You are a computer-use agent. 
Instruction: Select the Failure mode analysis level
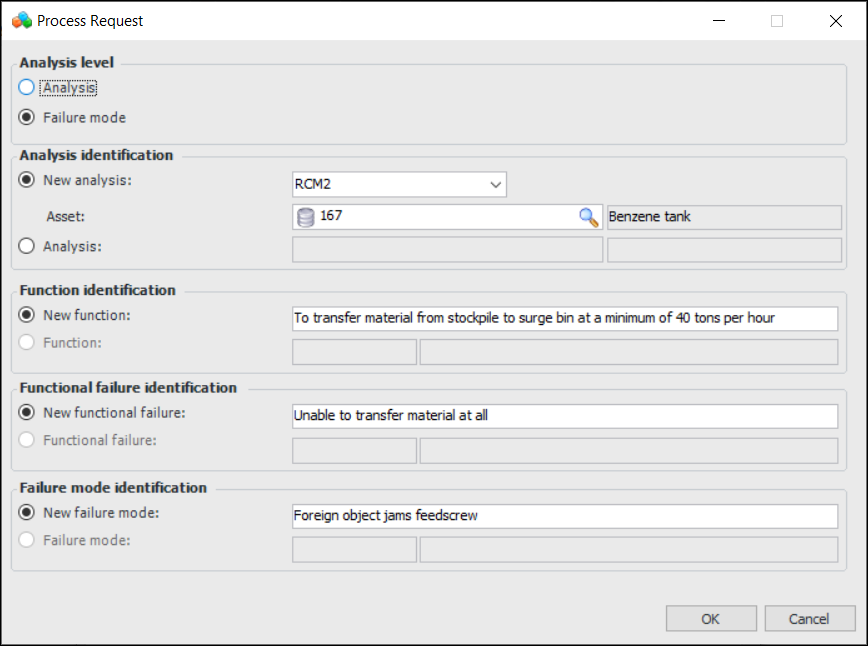27,118
